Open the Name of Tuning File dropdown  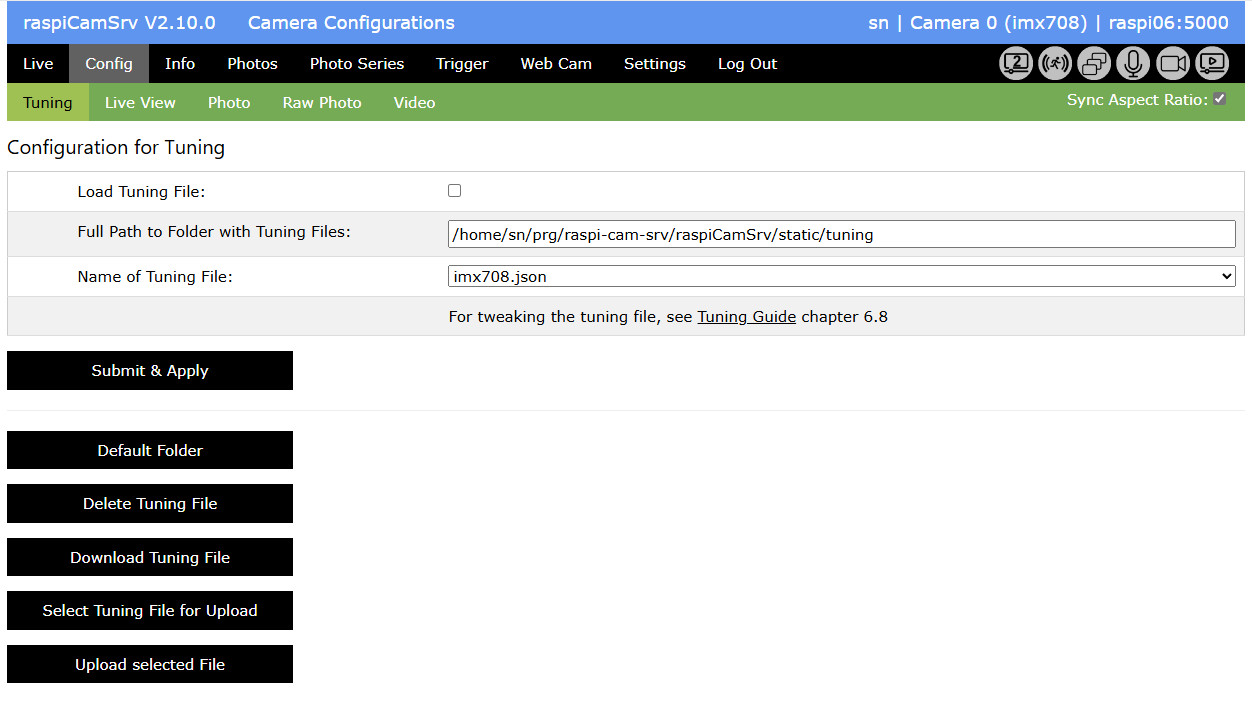point(841,277)
